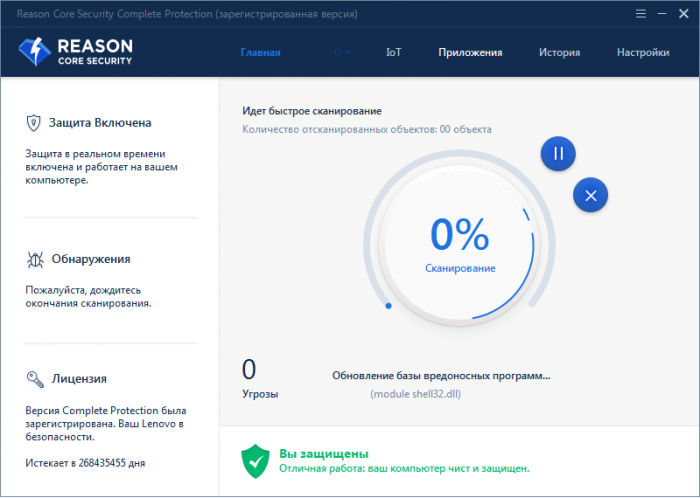The width and height of the screenshot is (700, 498).
Task: Click the key icon beside Лицензия
Action: pos(35,379)
